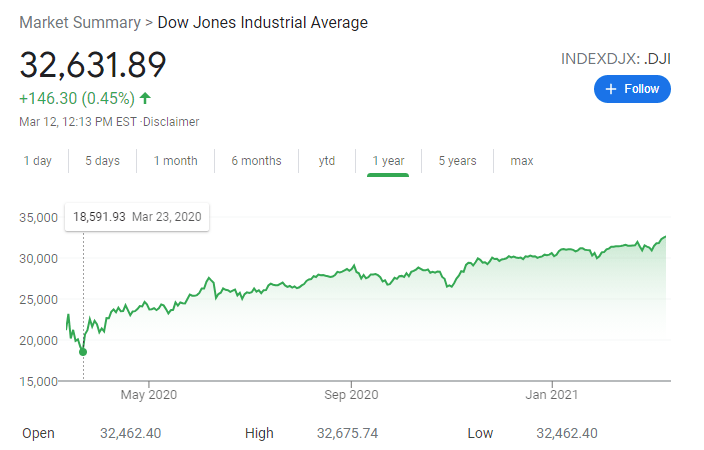This screenshot has height=450, width=704.
Task: Open the Market Summary breadcrumb link
Action: (80, 22)
